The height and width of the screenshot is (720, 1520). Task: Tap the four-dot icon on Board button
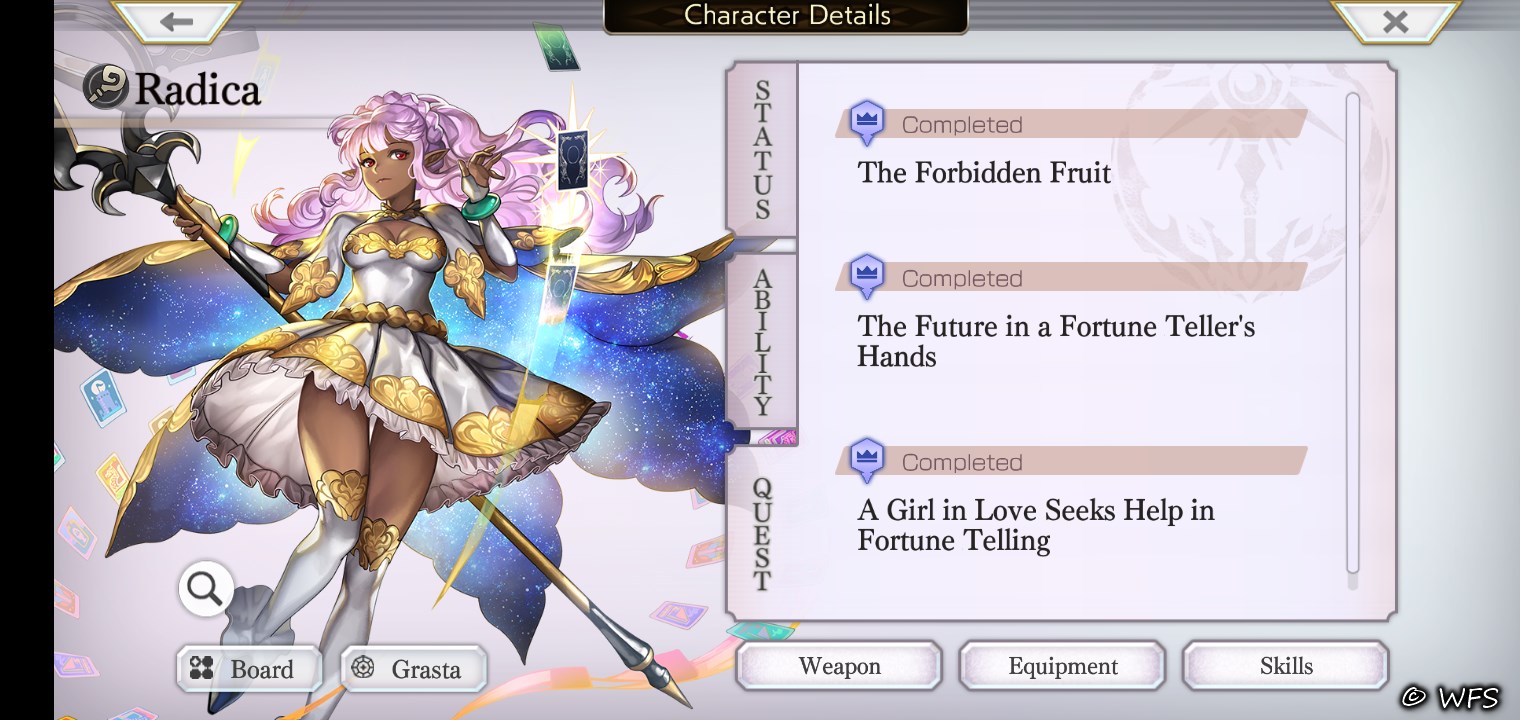[202, 669]
